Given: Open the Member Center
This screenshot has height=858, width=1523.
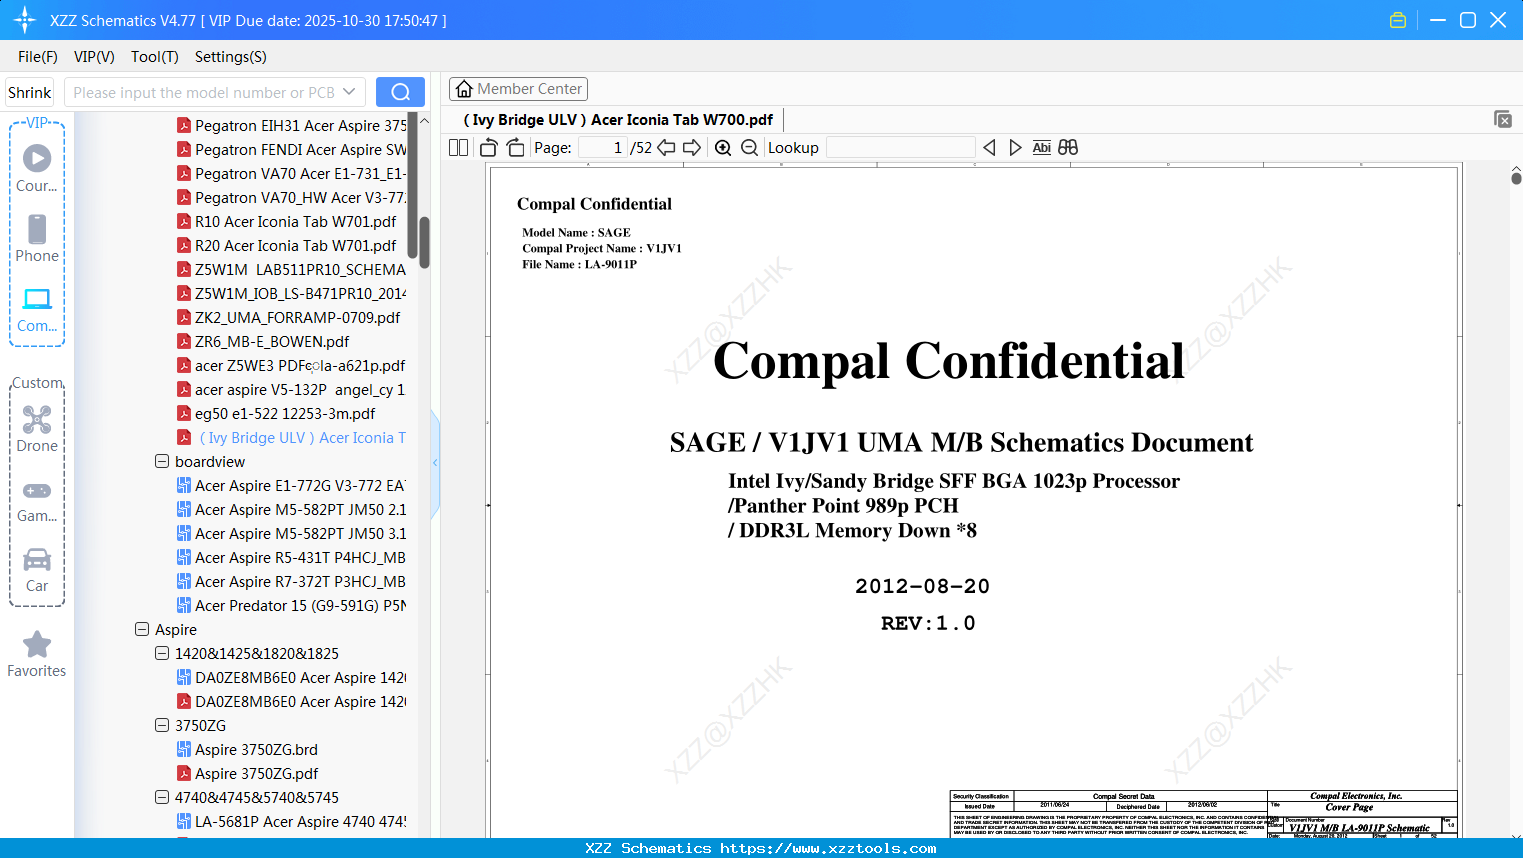Looking at the screenshot, I should click(x=518, y=89).
